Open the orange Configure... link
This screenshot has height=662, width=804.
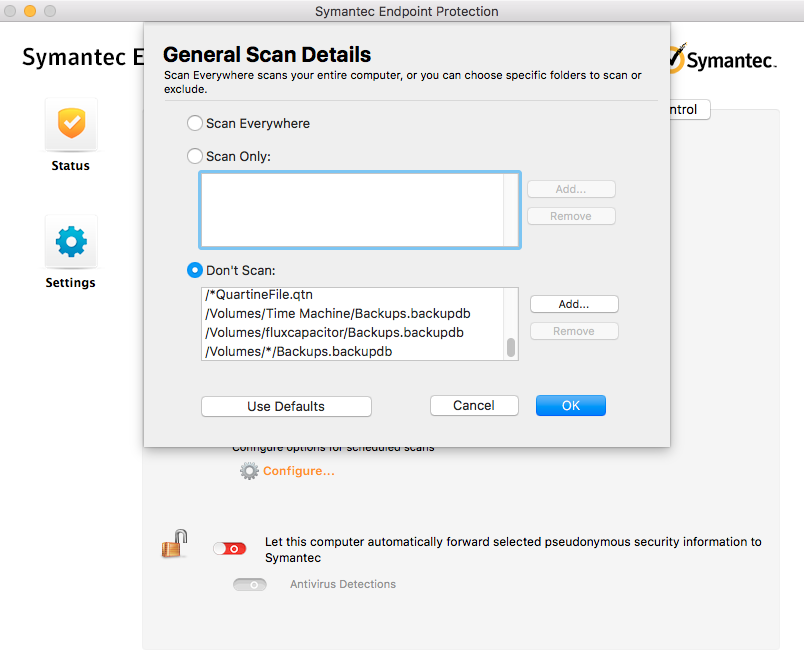pyautogui.click(x=298, y=471)
